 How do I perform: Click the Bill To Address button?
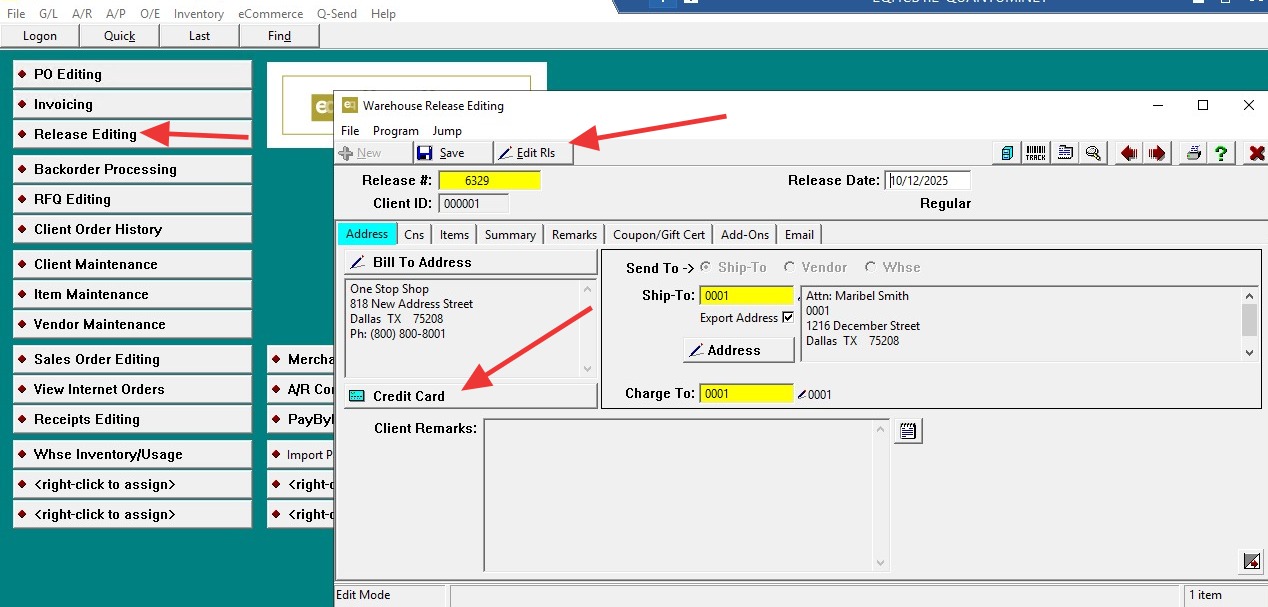[470, 262]
